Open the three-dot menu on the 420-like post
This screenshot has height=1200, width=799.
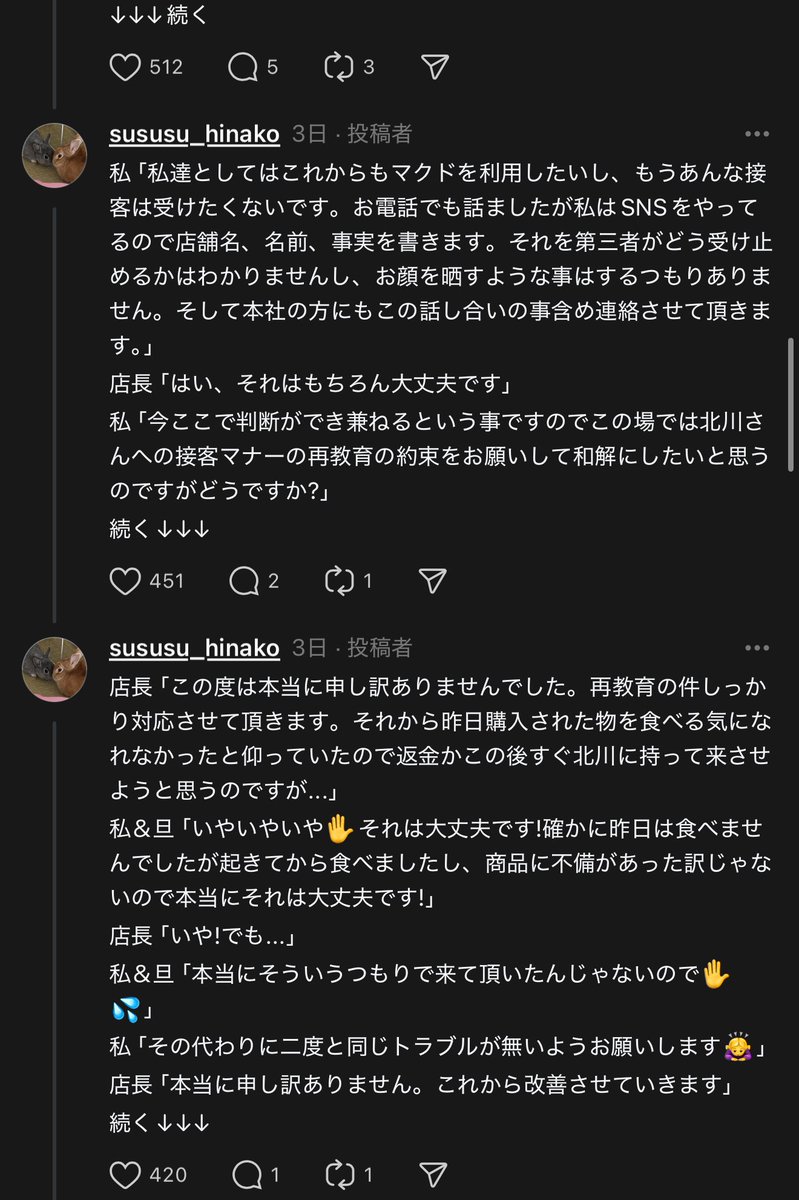(x=756, y=648)
